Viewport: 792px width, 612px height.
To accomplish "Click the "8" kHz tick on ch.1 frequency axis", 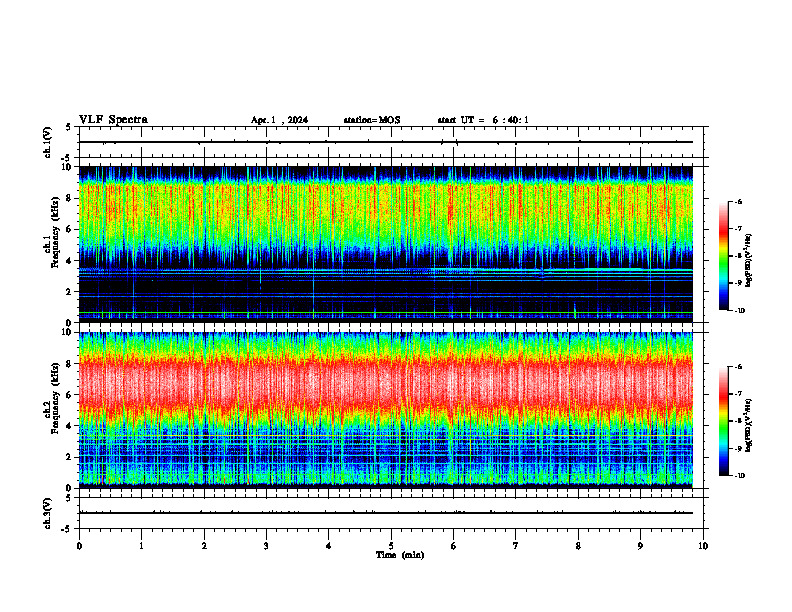I will tap(70, 198).
